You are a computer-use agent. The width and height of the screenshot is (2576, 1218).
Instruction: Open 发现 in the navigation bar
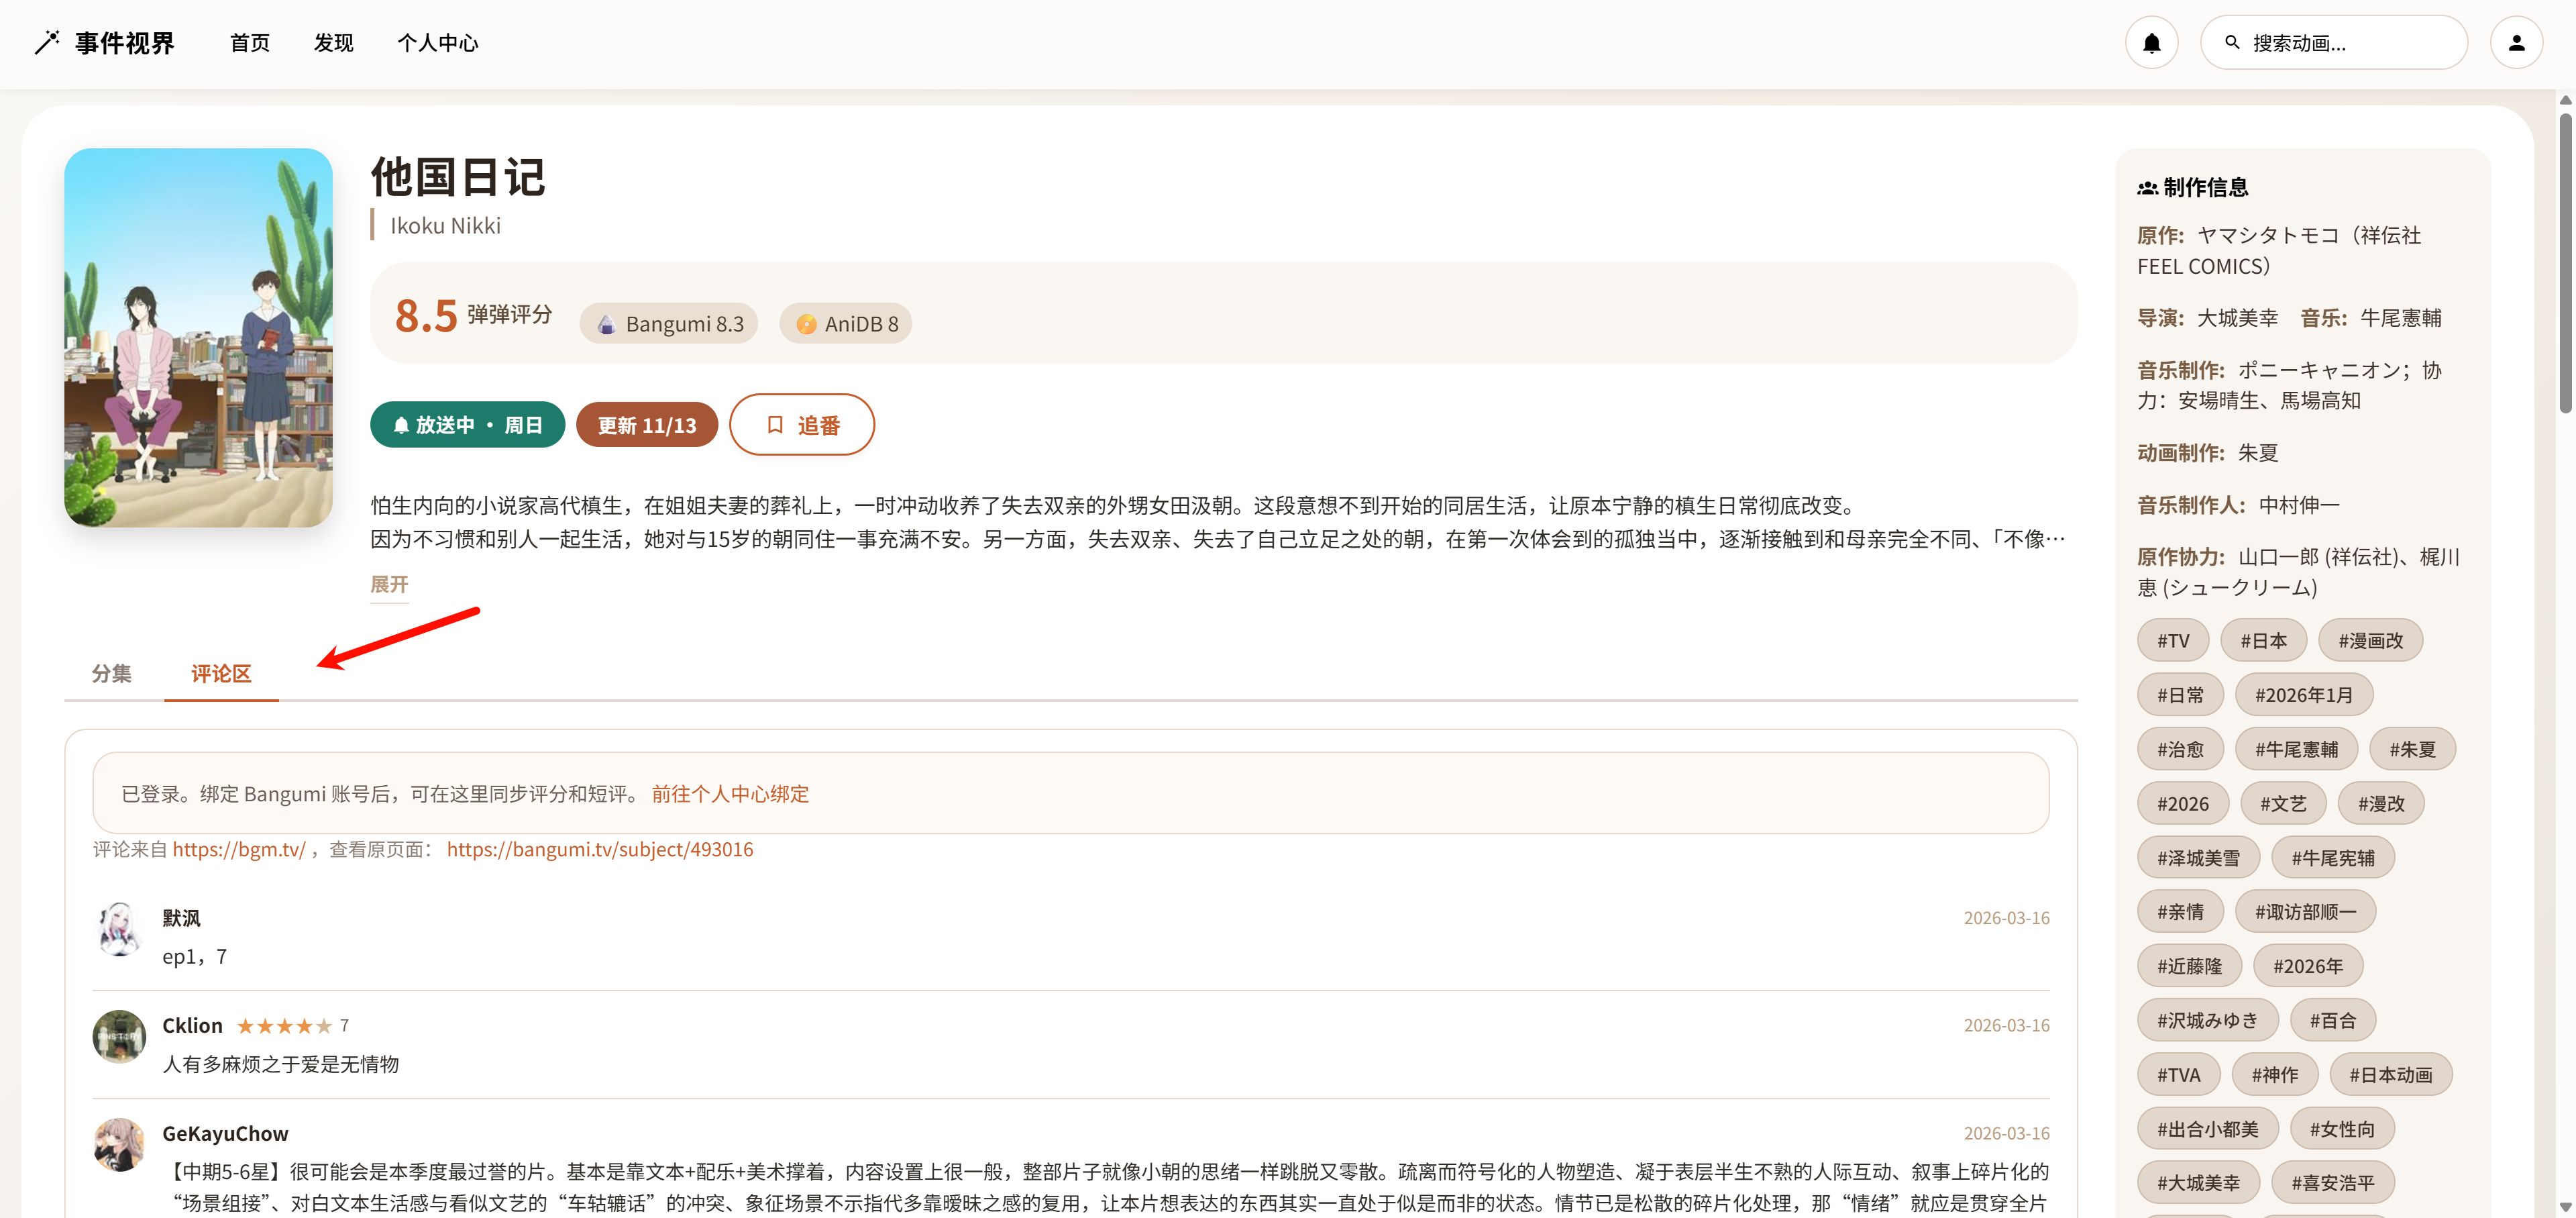coord(332,42)
